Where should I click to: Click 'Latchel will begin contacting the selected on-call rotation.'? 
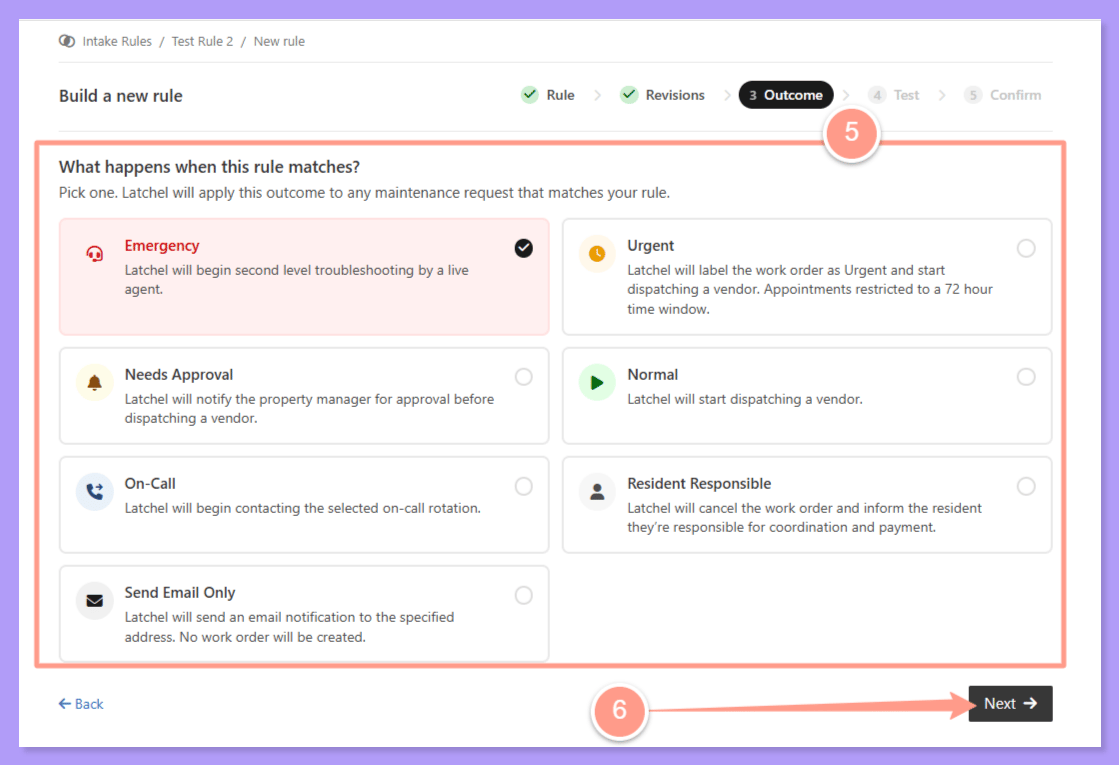pyautogui.click(x=303, y=508)
